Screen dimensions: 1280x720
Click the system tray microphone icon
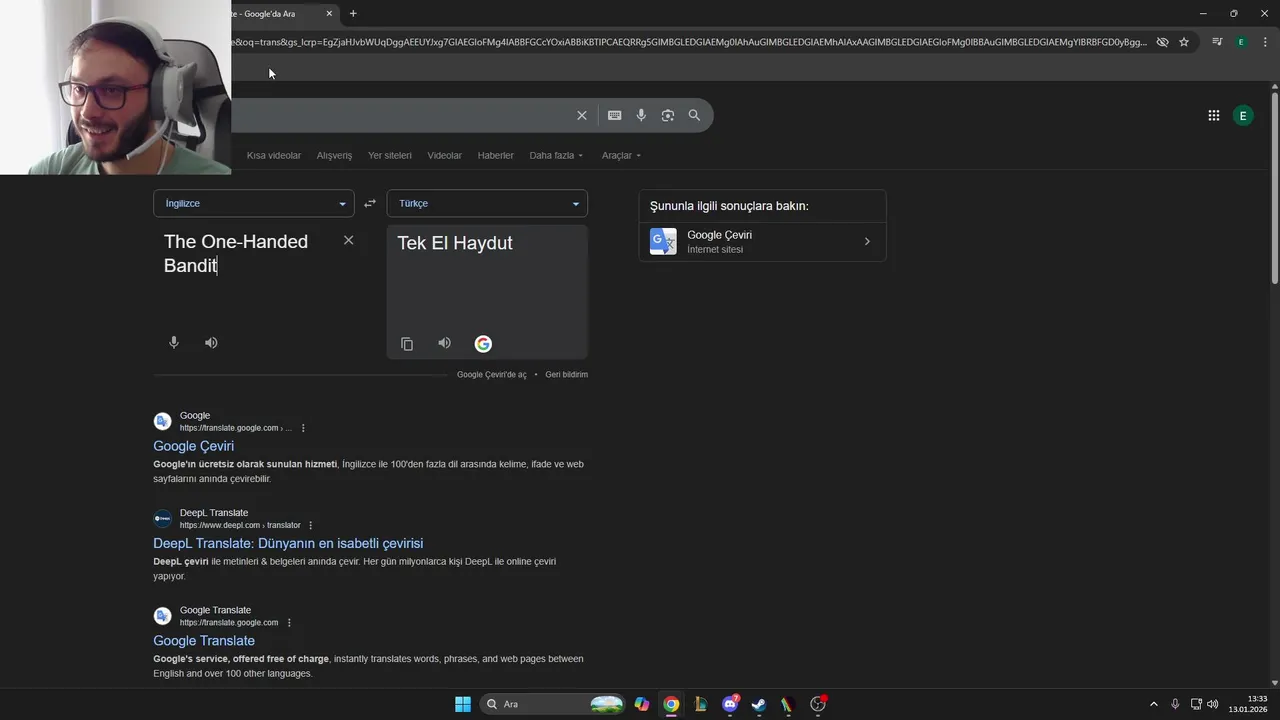pos(1175,704)
